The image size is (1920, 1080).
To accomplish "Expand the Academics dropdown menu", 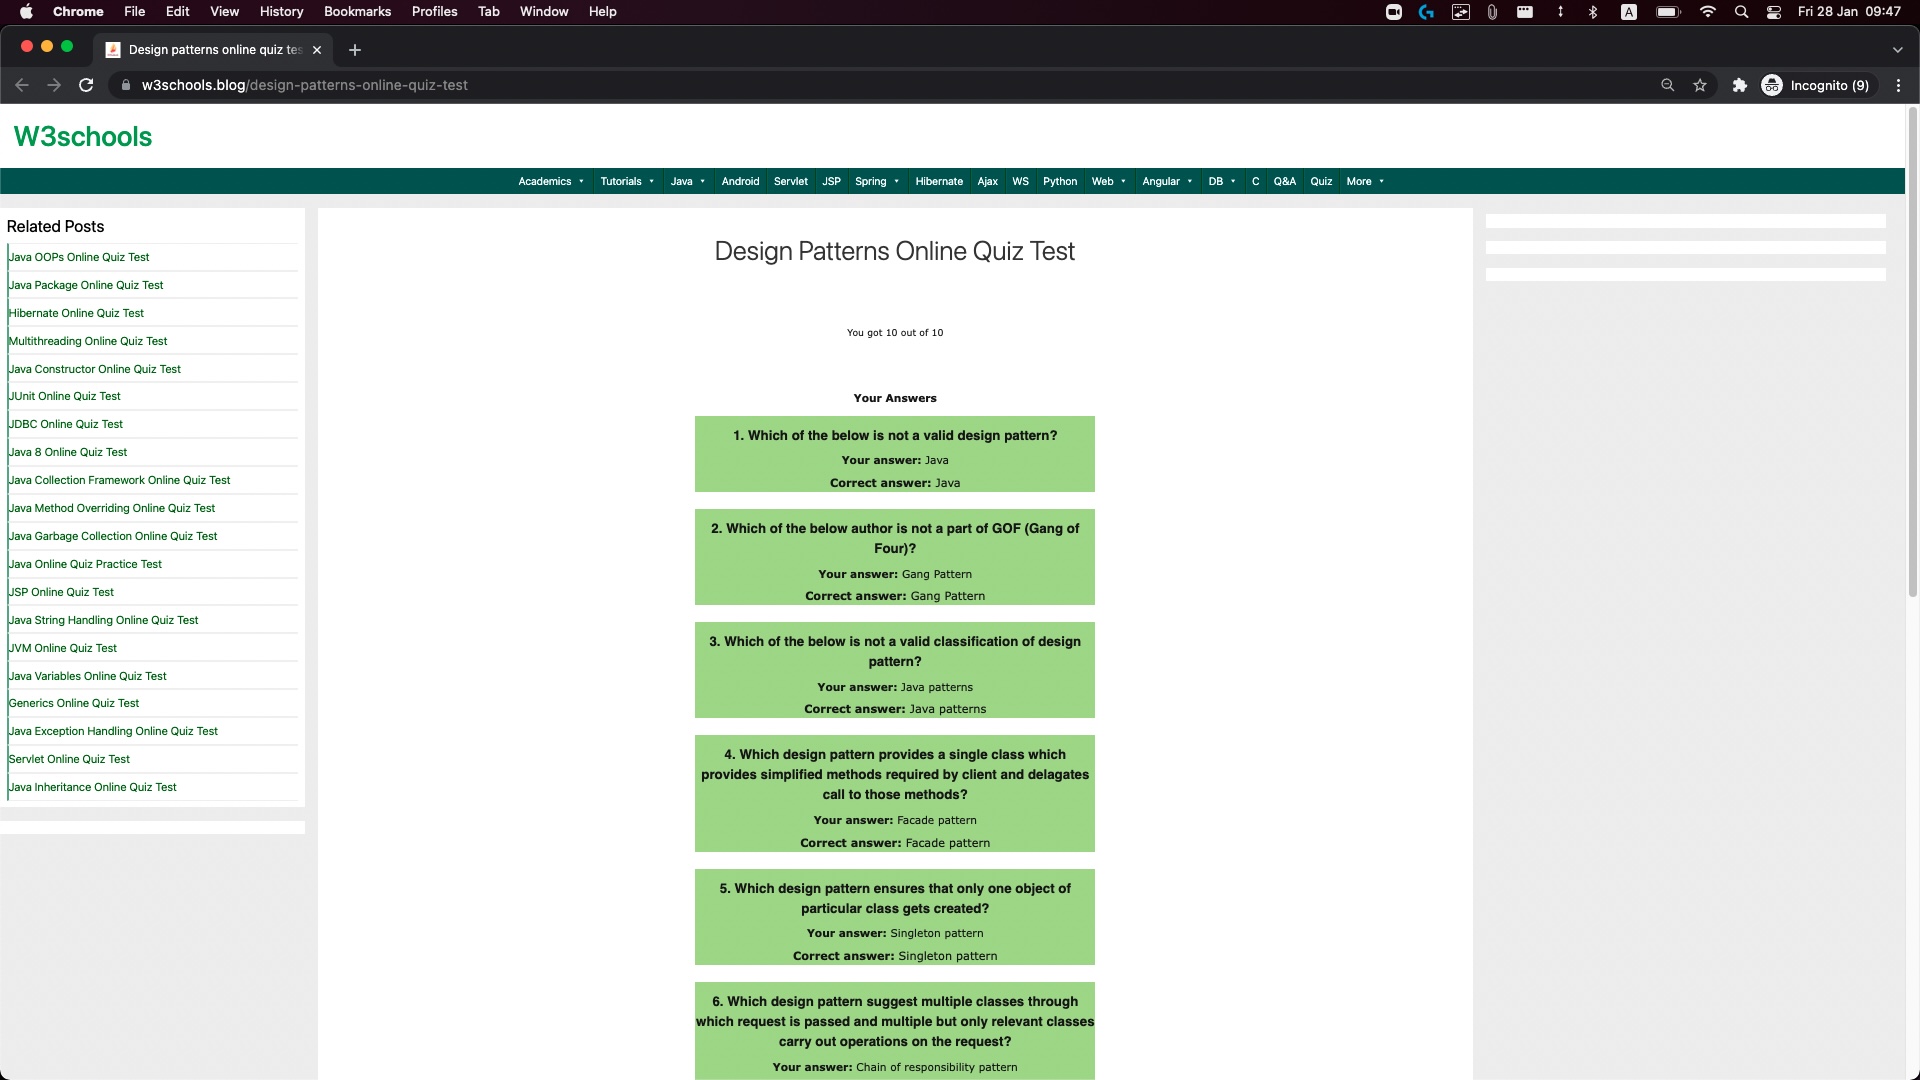I will click(x=551, y=181).
